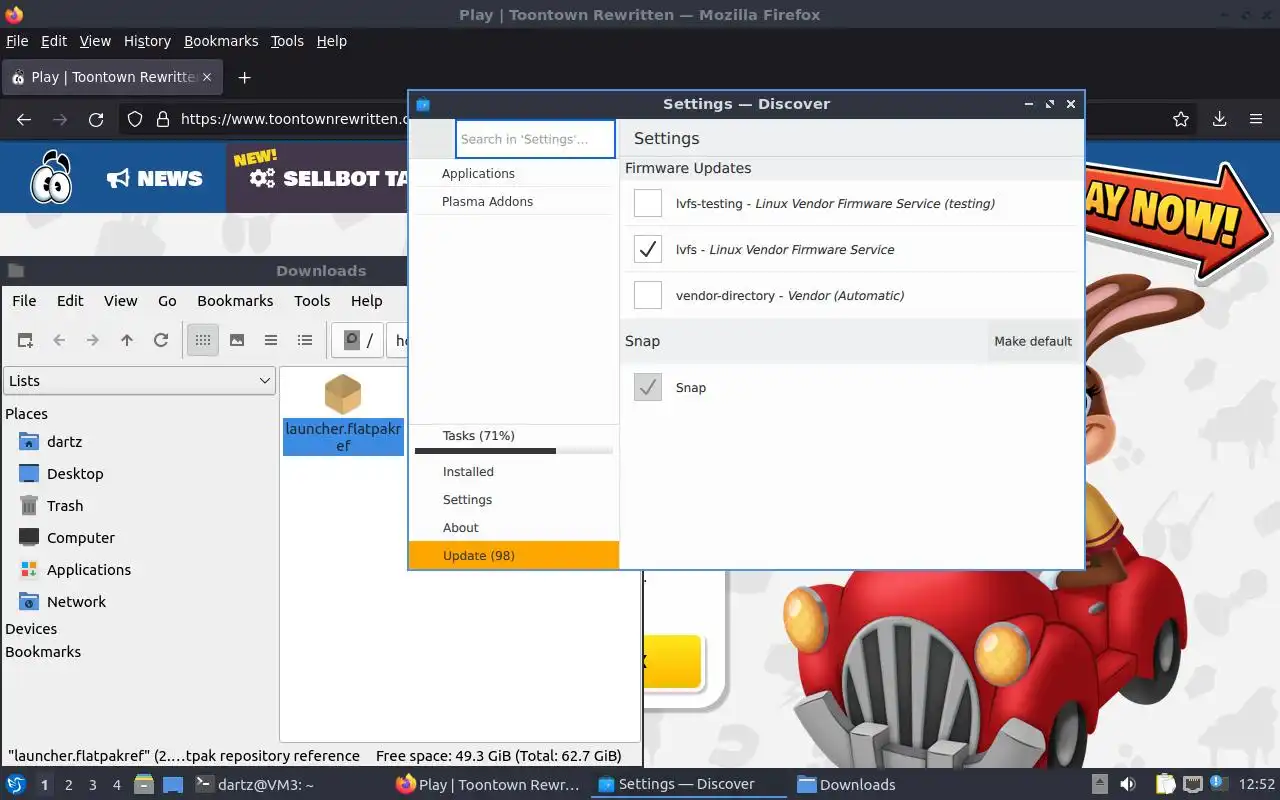Screen dimensions: 1280x800
Task: Open NEWS on Toontown site
Action: (155, 178)
